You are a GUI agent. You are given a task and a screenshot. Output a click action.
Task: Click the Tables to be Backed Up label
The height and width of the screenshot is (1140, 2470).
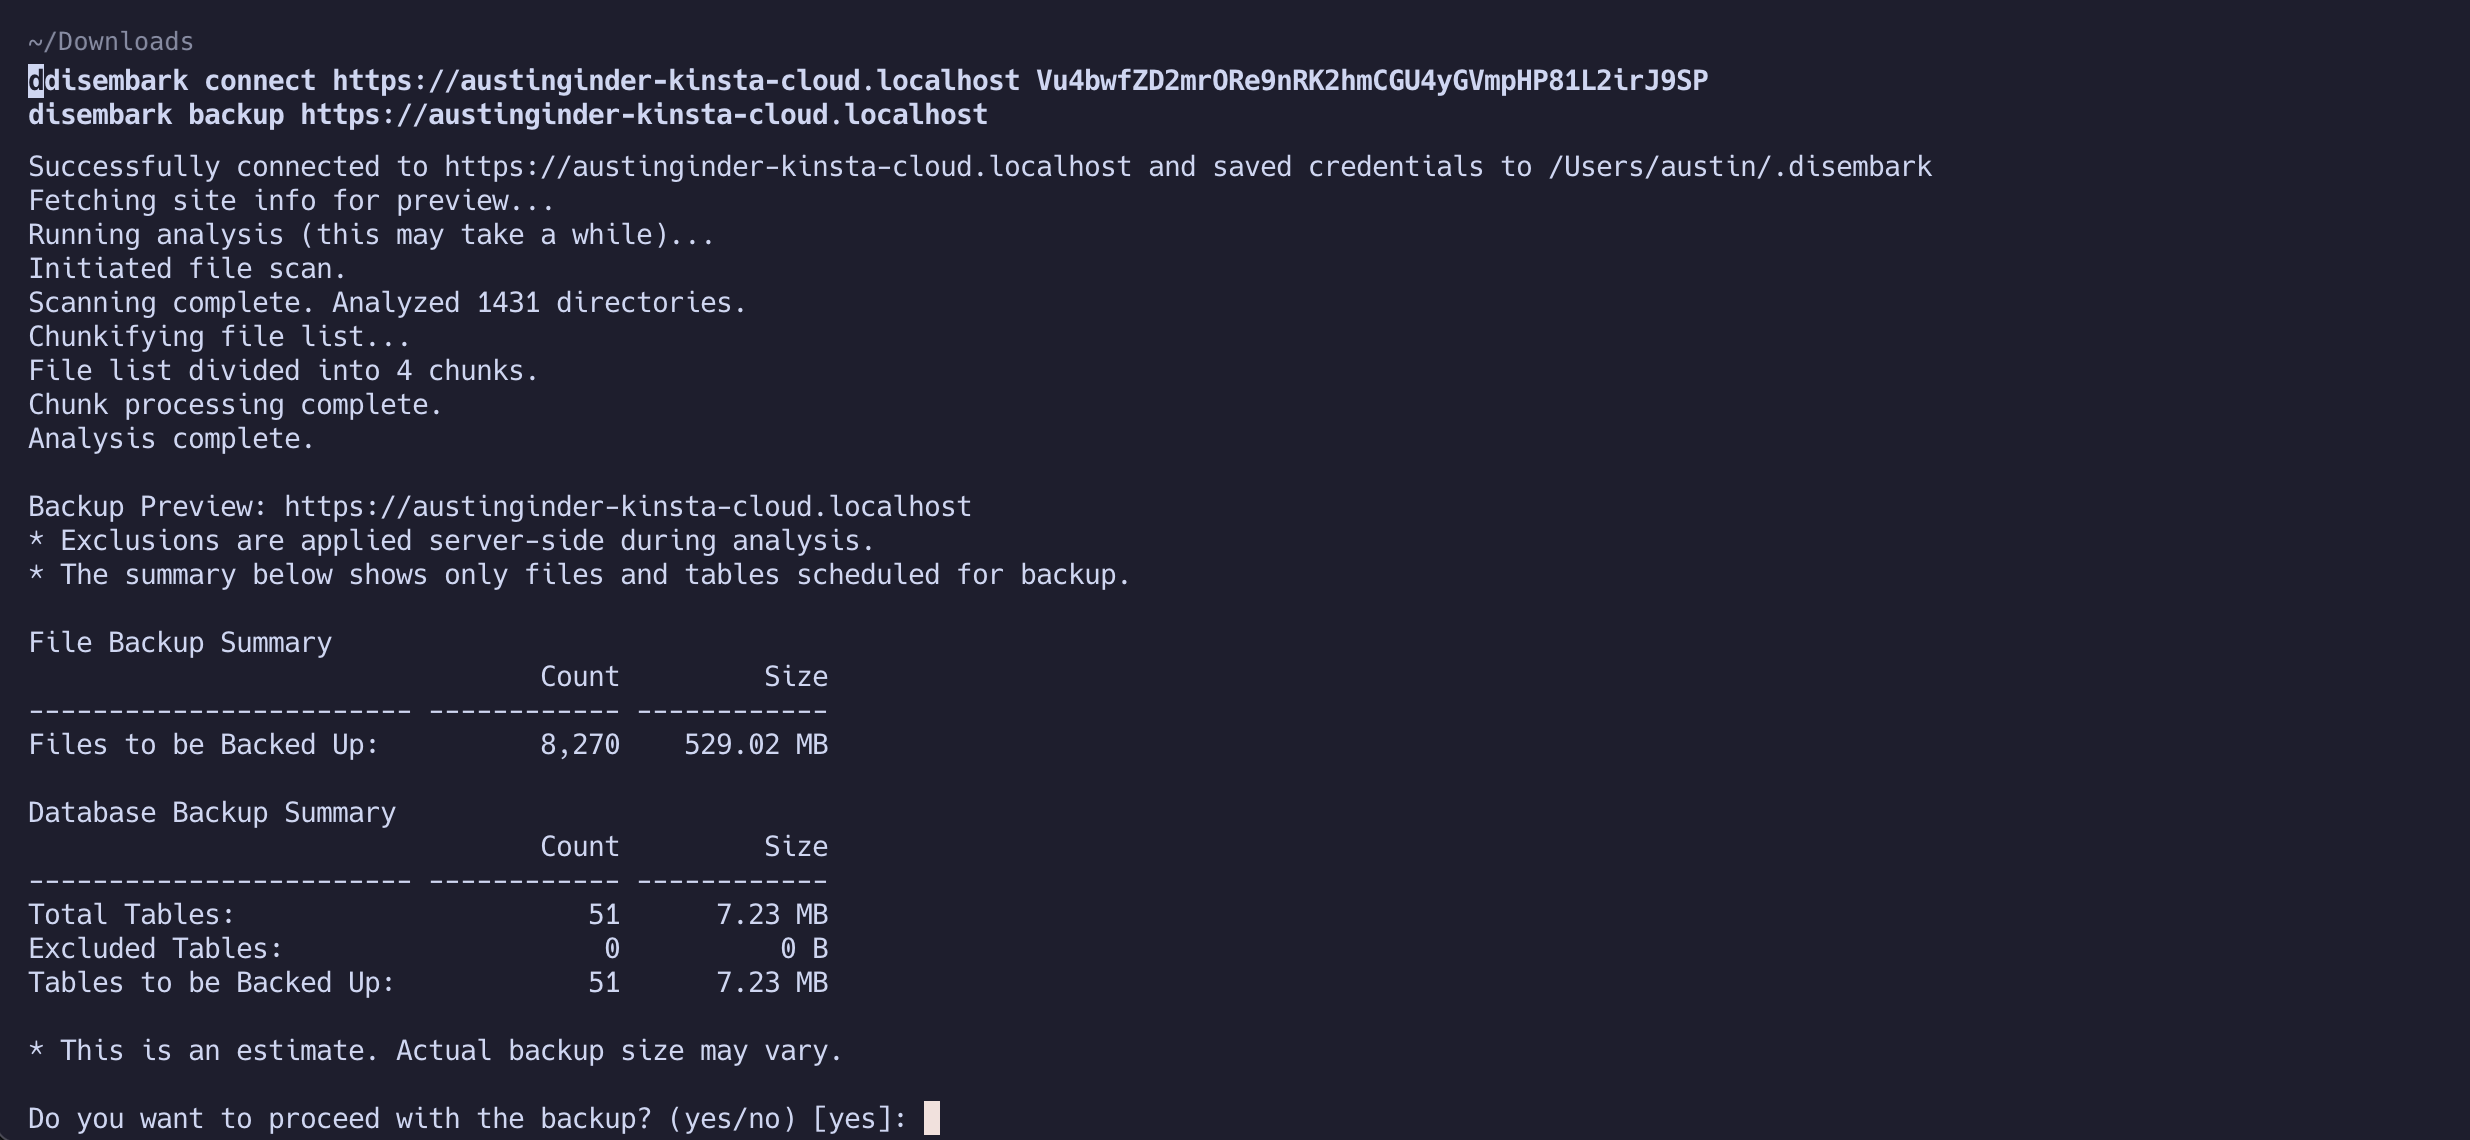[211, 983]
